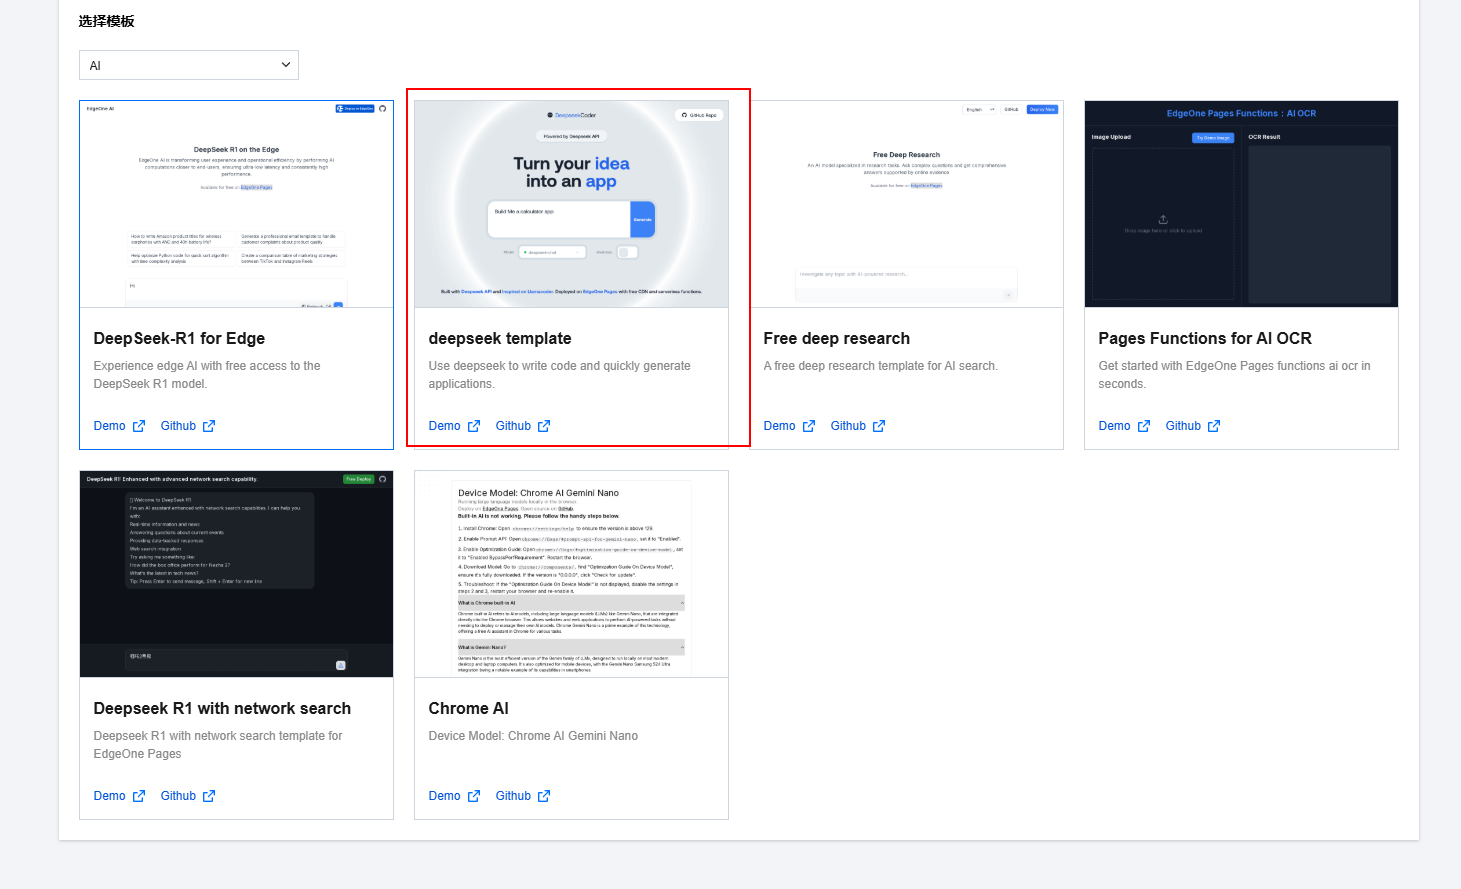Click 'Experience edge AI with free access' description
This screenshot has width=1461, height=889.
pos(207,375)
